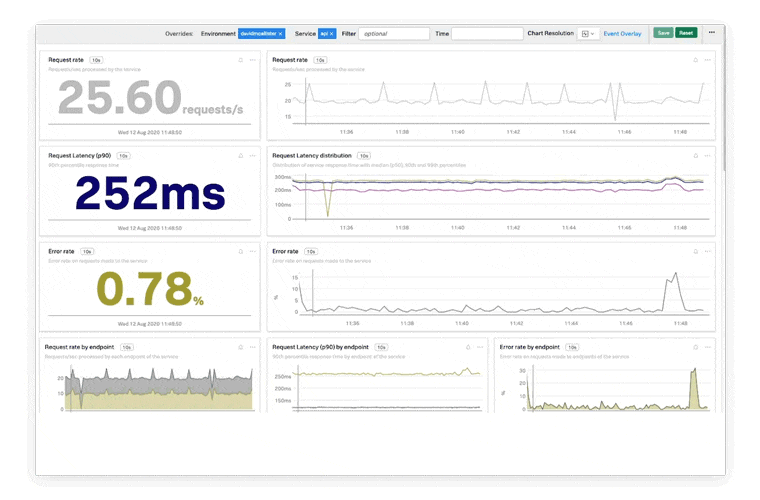Open the Event Overlay link
This screenshot has height=500, width=760.
pos(622,33)
